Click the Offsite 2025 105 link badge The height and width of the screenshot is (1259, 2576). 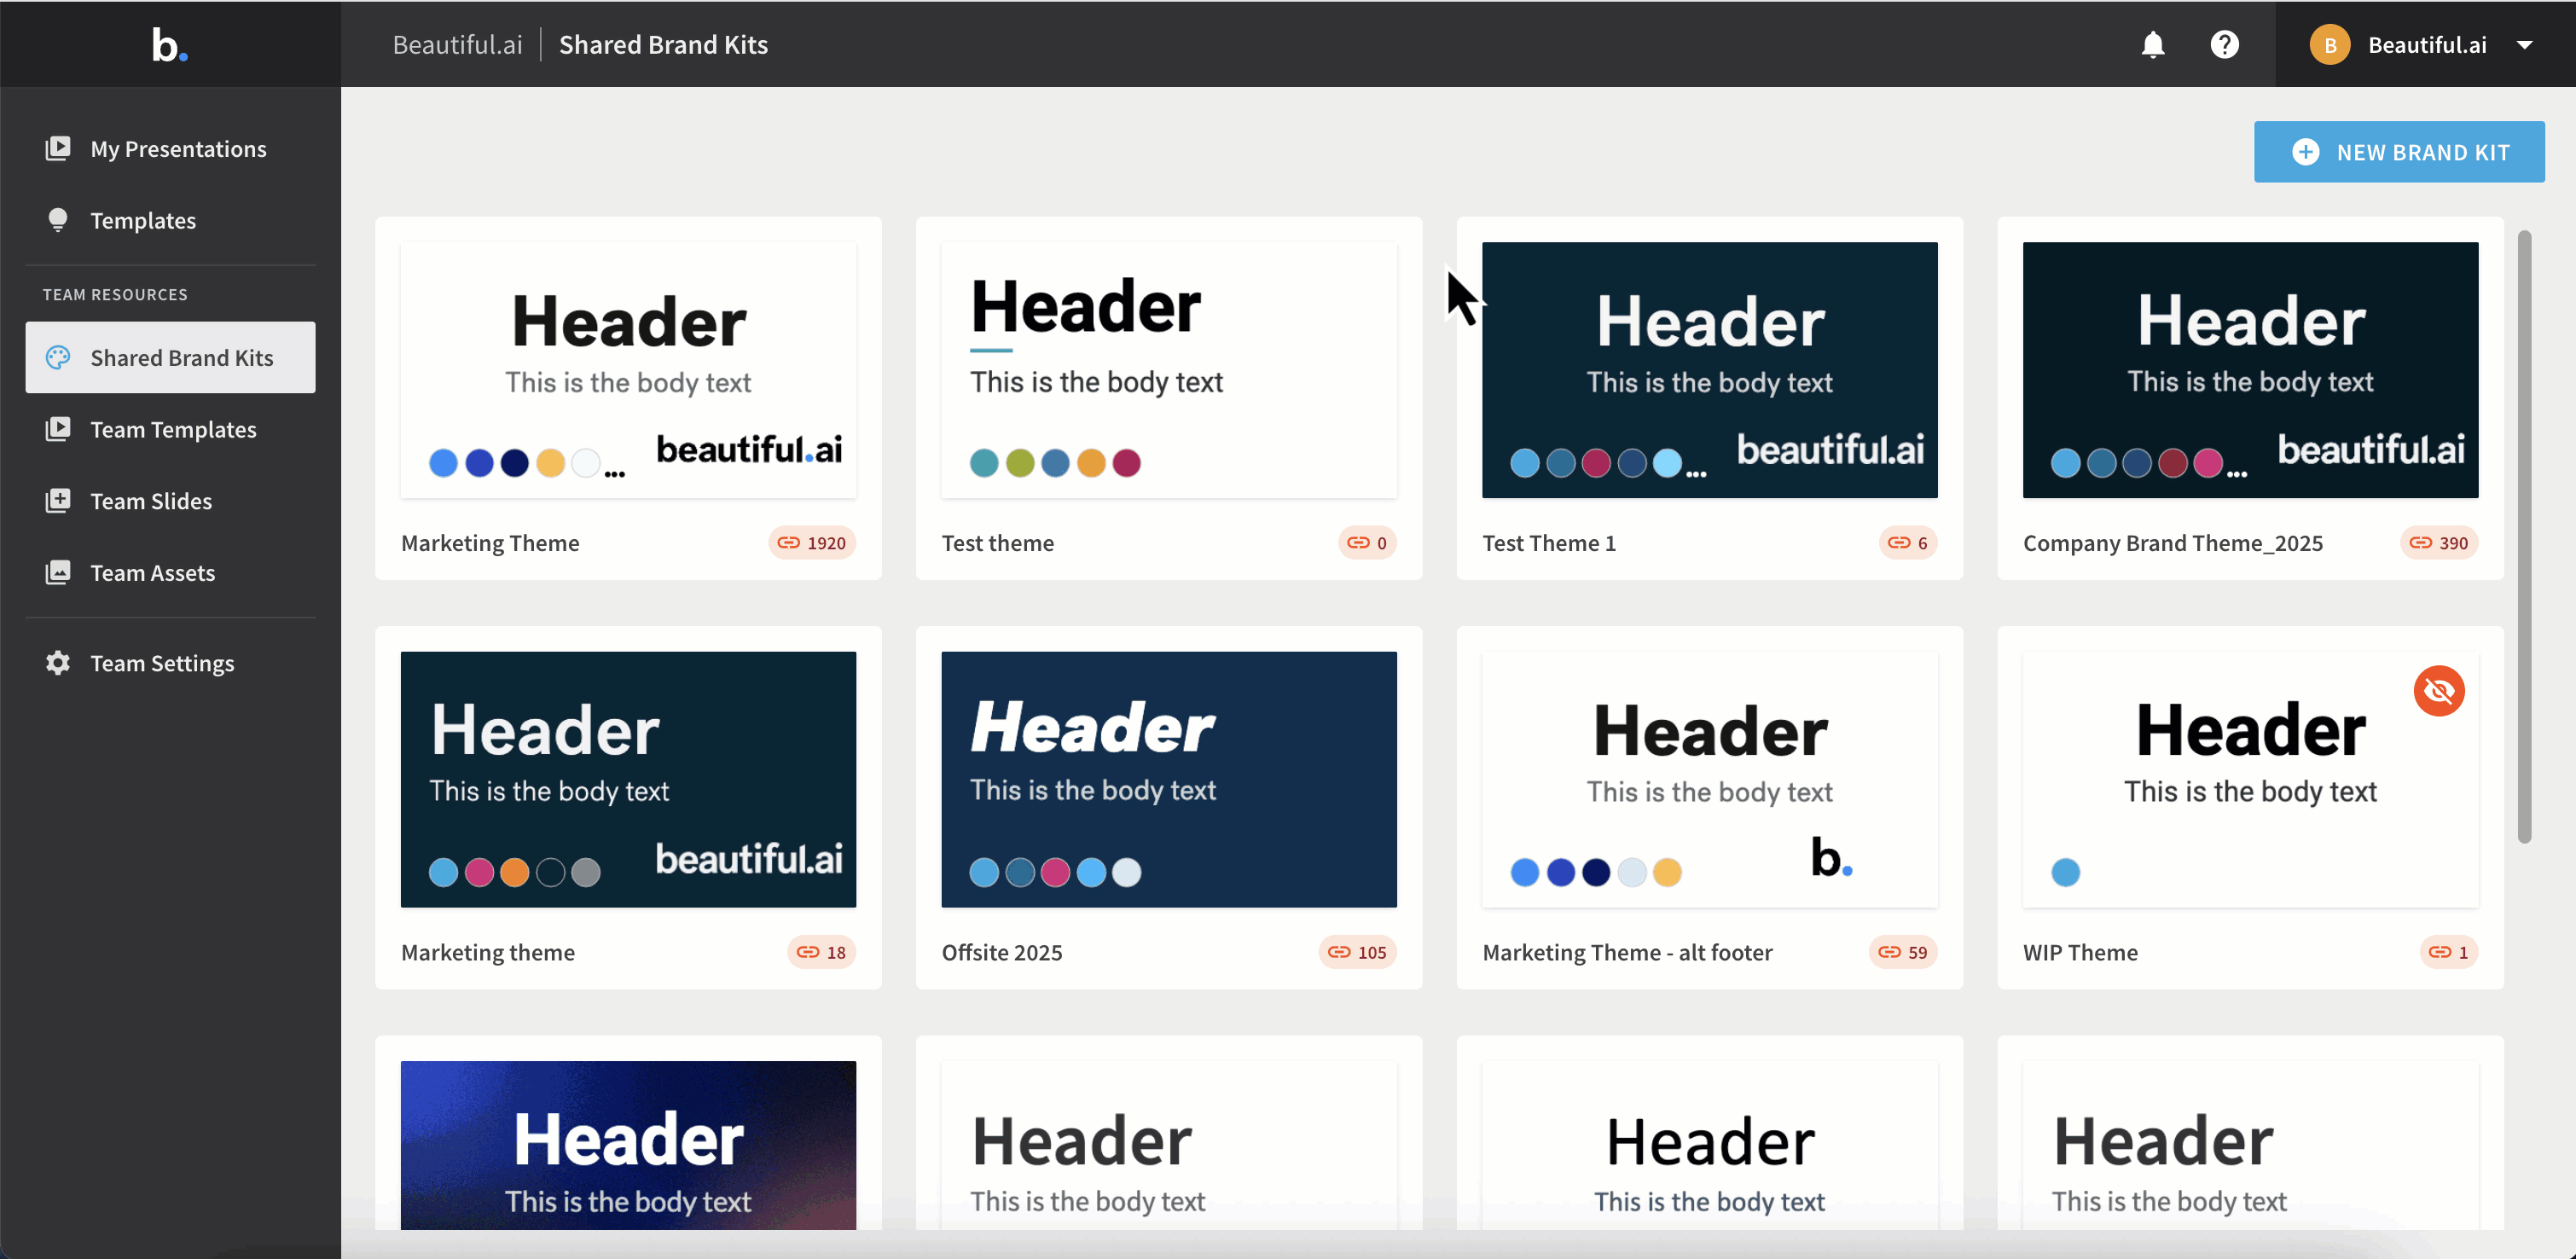click(x=1358, y=952)
